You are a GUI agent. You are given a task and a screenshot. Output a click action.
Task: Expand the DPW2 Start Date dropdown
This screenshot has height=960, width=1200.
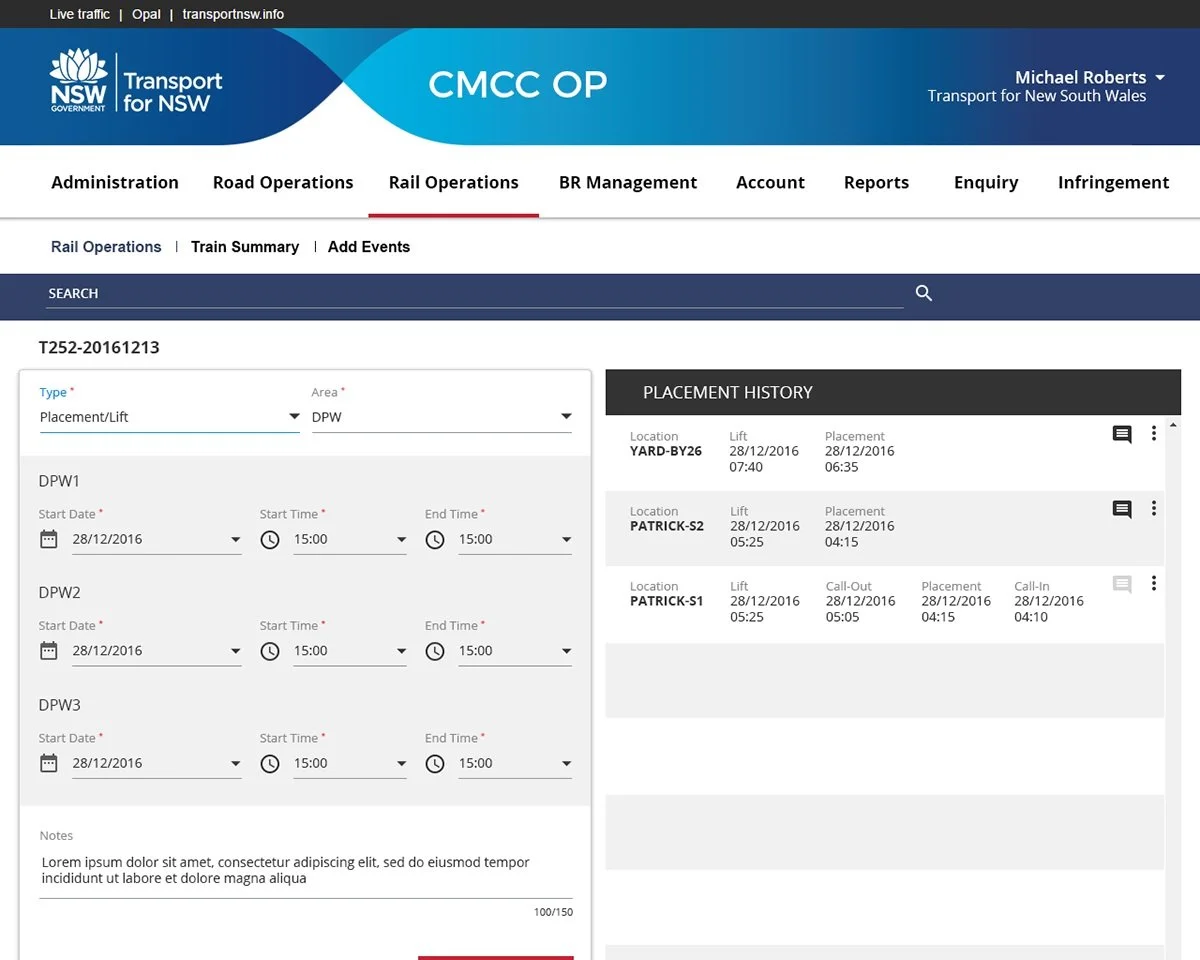click(x=236, y=652)
